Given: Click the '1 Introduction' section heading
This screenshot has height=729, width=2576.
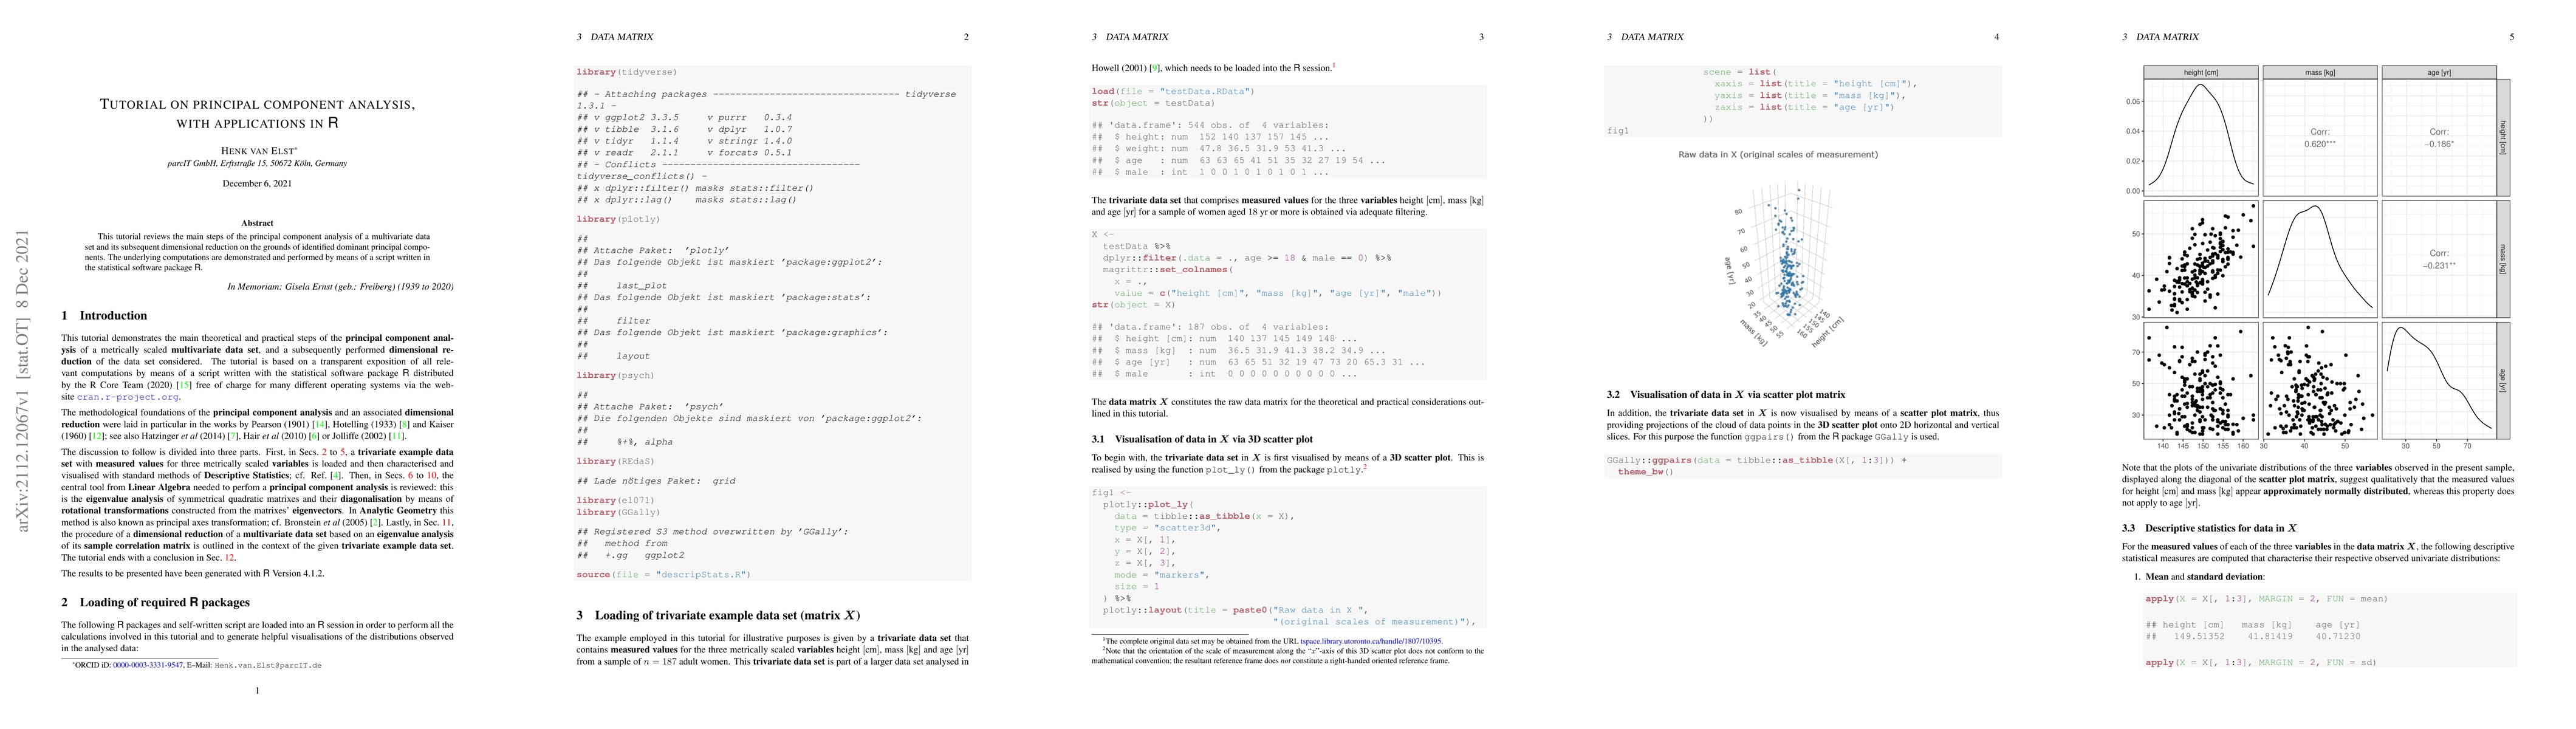Looking at the screenshot, I should pos(104,316).
